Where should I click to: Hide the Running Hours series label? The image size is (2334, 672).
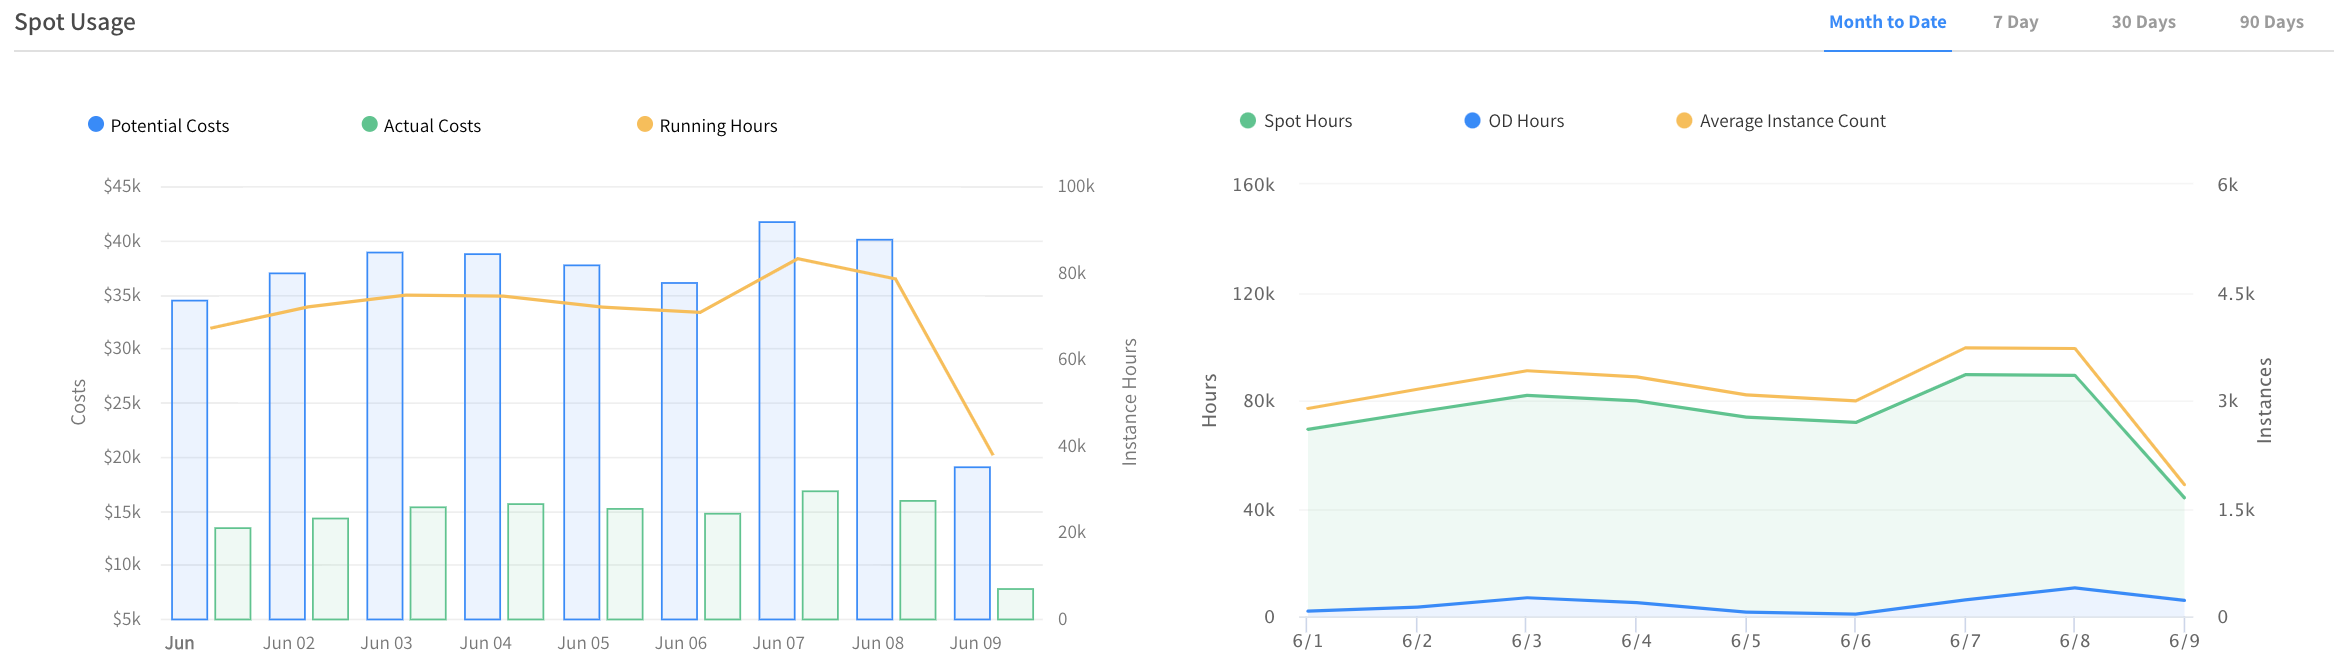click(718, 126)
